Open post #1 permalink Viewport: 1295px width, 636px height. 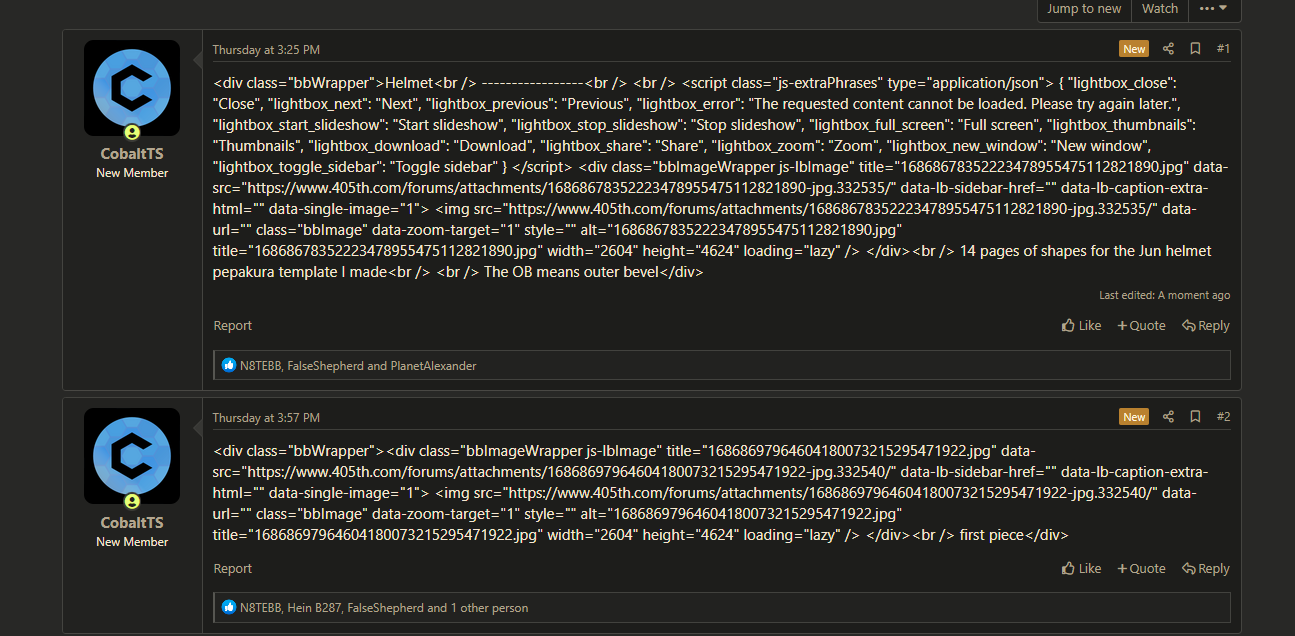1223,49
